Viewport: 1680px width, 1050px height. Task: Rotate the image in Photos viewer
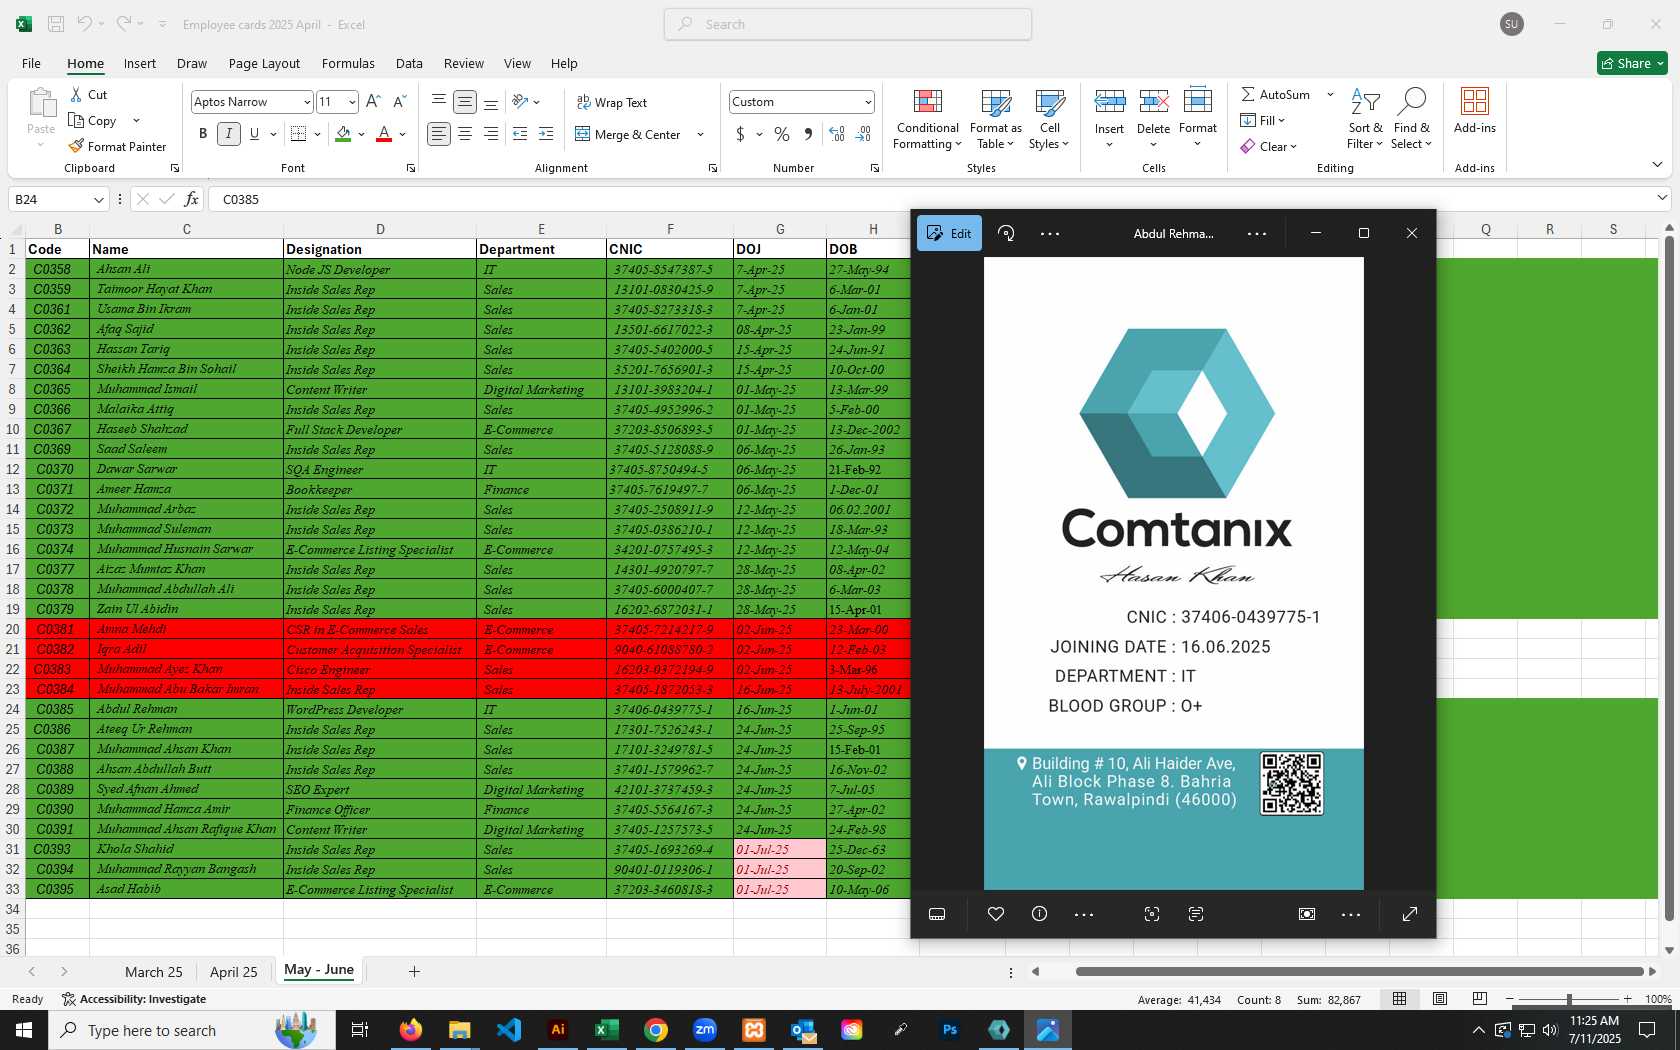point(1006,233)
